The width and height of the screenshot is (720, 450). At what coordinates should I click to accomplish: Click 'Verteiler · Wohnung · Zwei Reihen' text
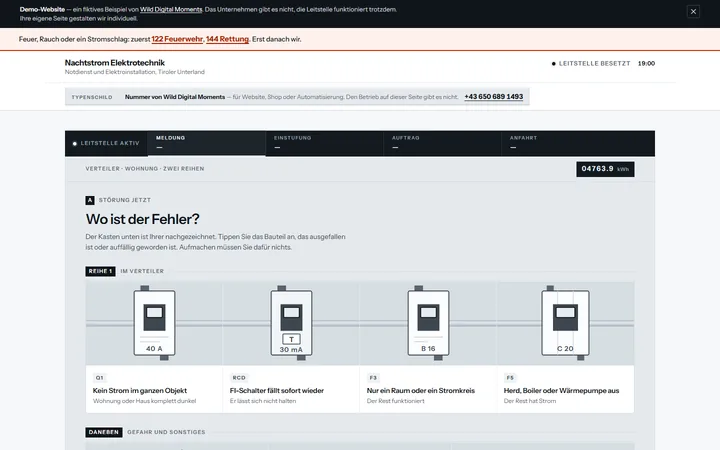[x=145, y=169]
